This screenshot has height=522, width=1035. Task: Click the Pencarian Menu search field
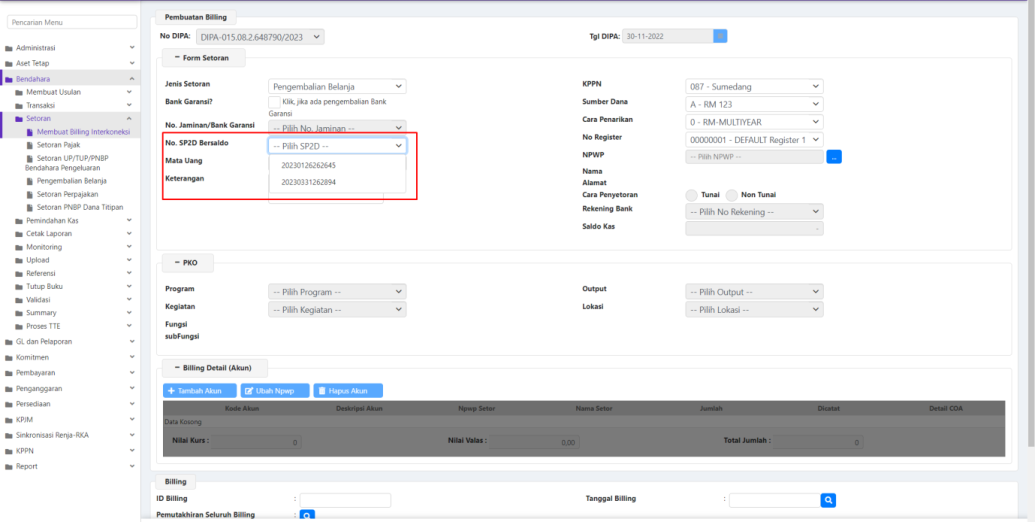[x=72, y=21]
